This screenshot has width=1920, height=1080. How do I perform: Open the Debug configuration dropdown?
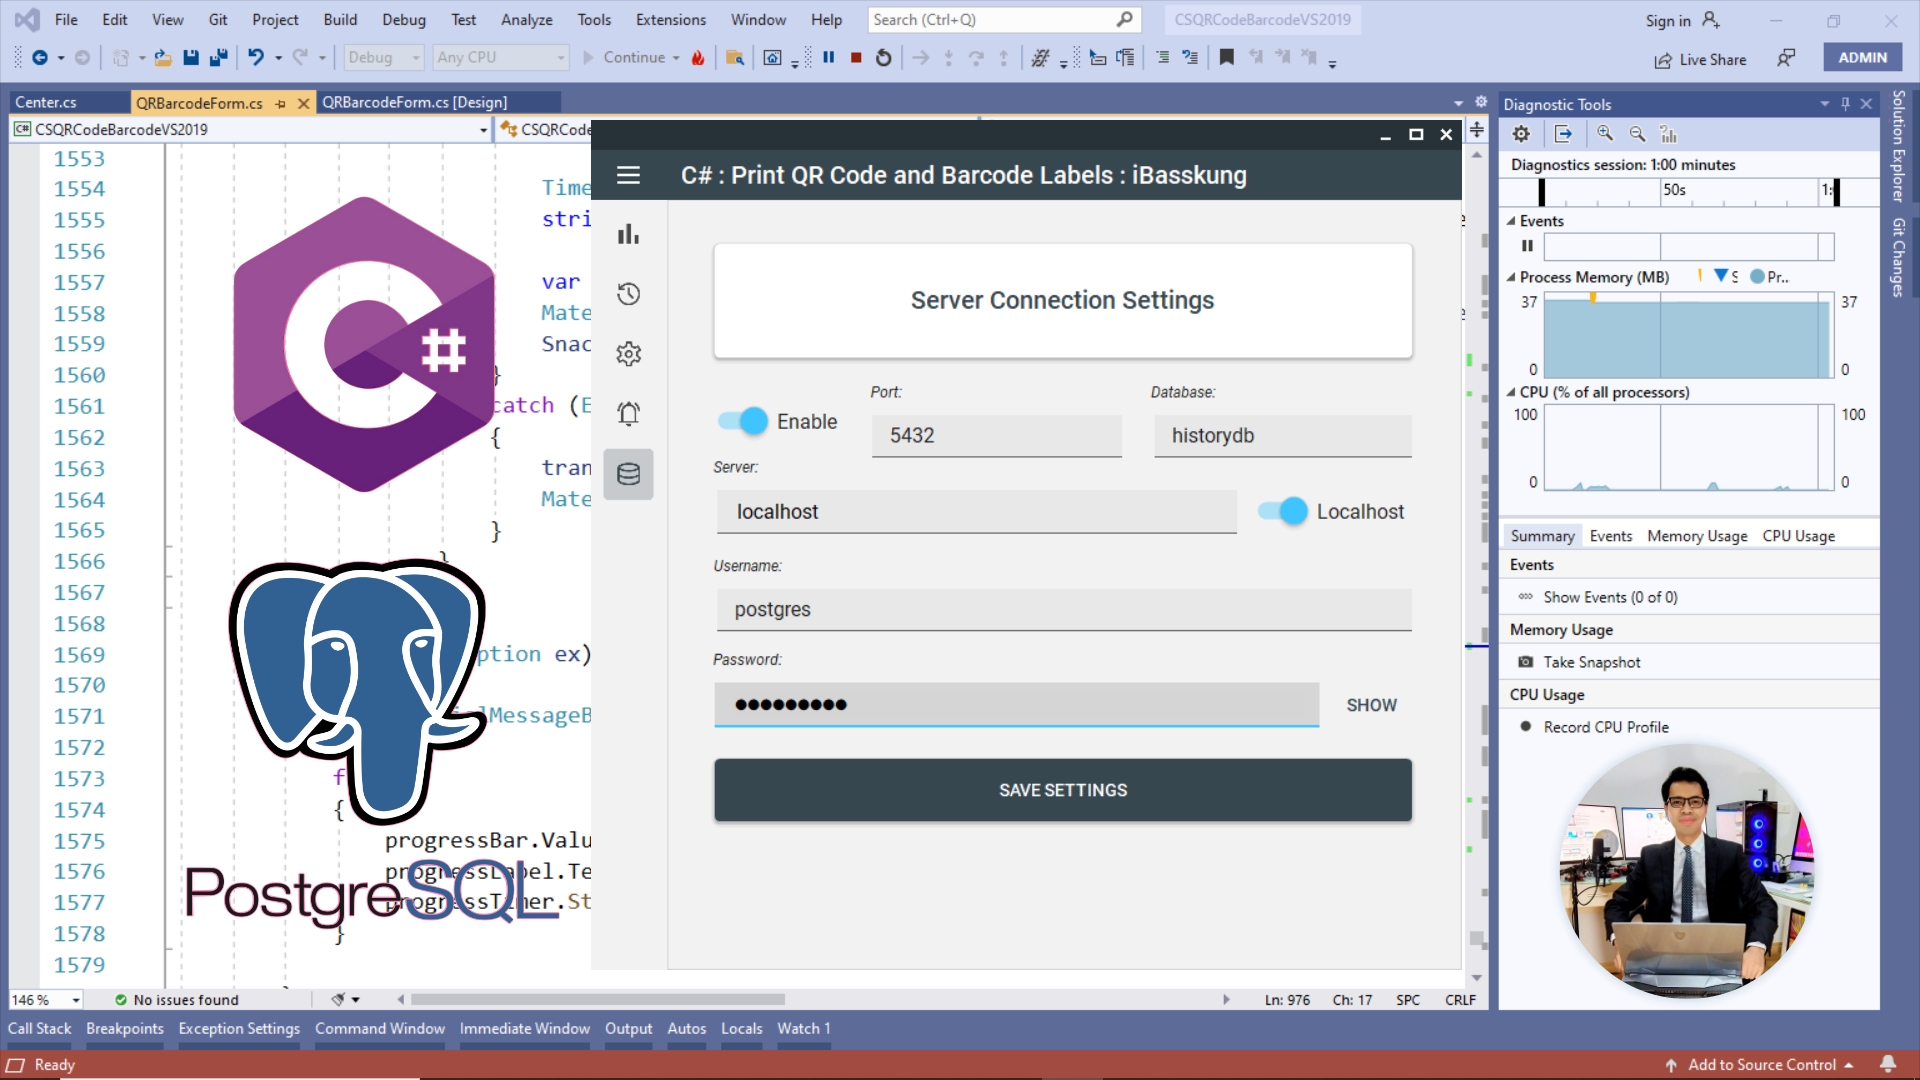(385, 58)
